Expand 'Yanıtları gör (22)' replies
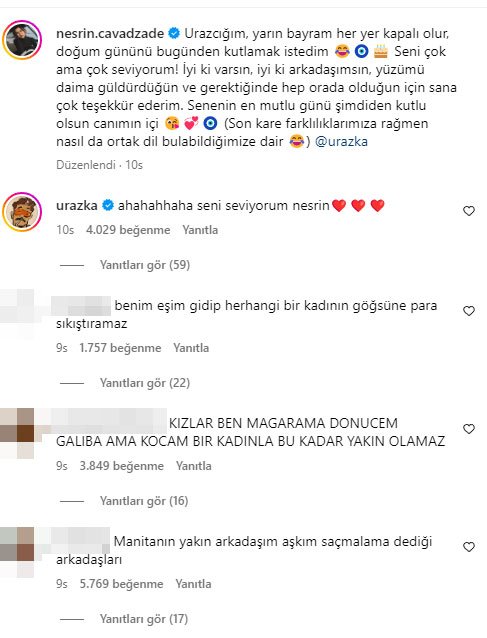 pos(145,383)
